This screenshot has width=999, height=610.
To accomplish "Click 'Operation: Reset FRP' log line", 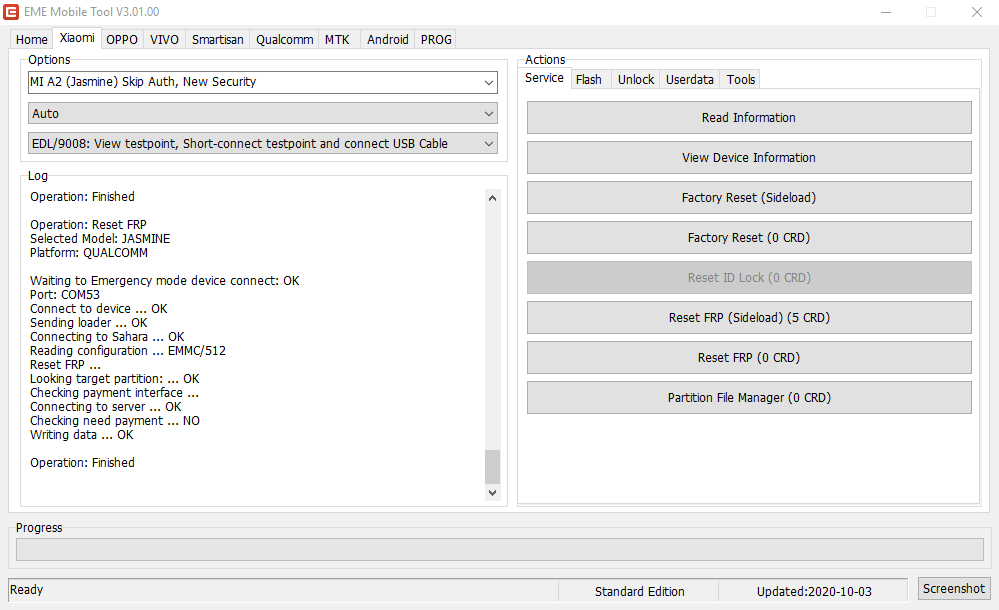I will (x=88, y=224).
